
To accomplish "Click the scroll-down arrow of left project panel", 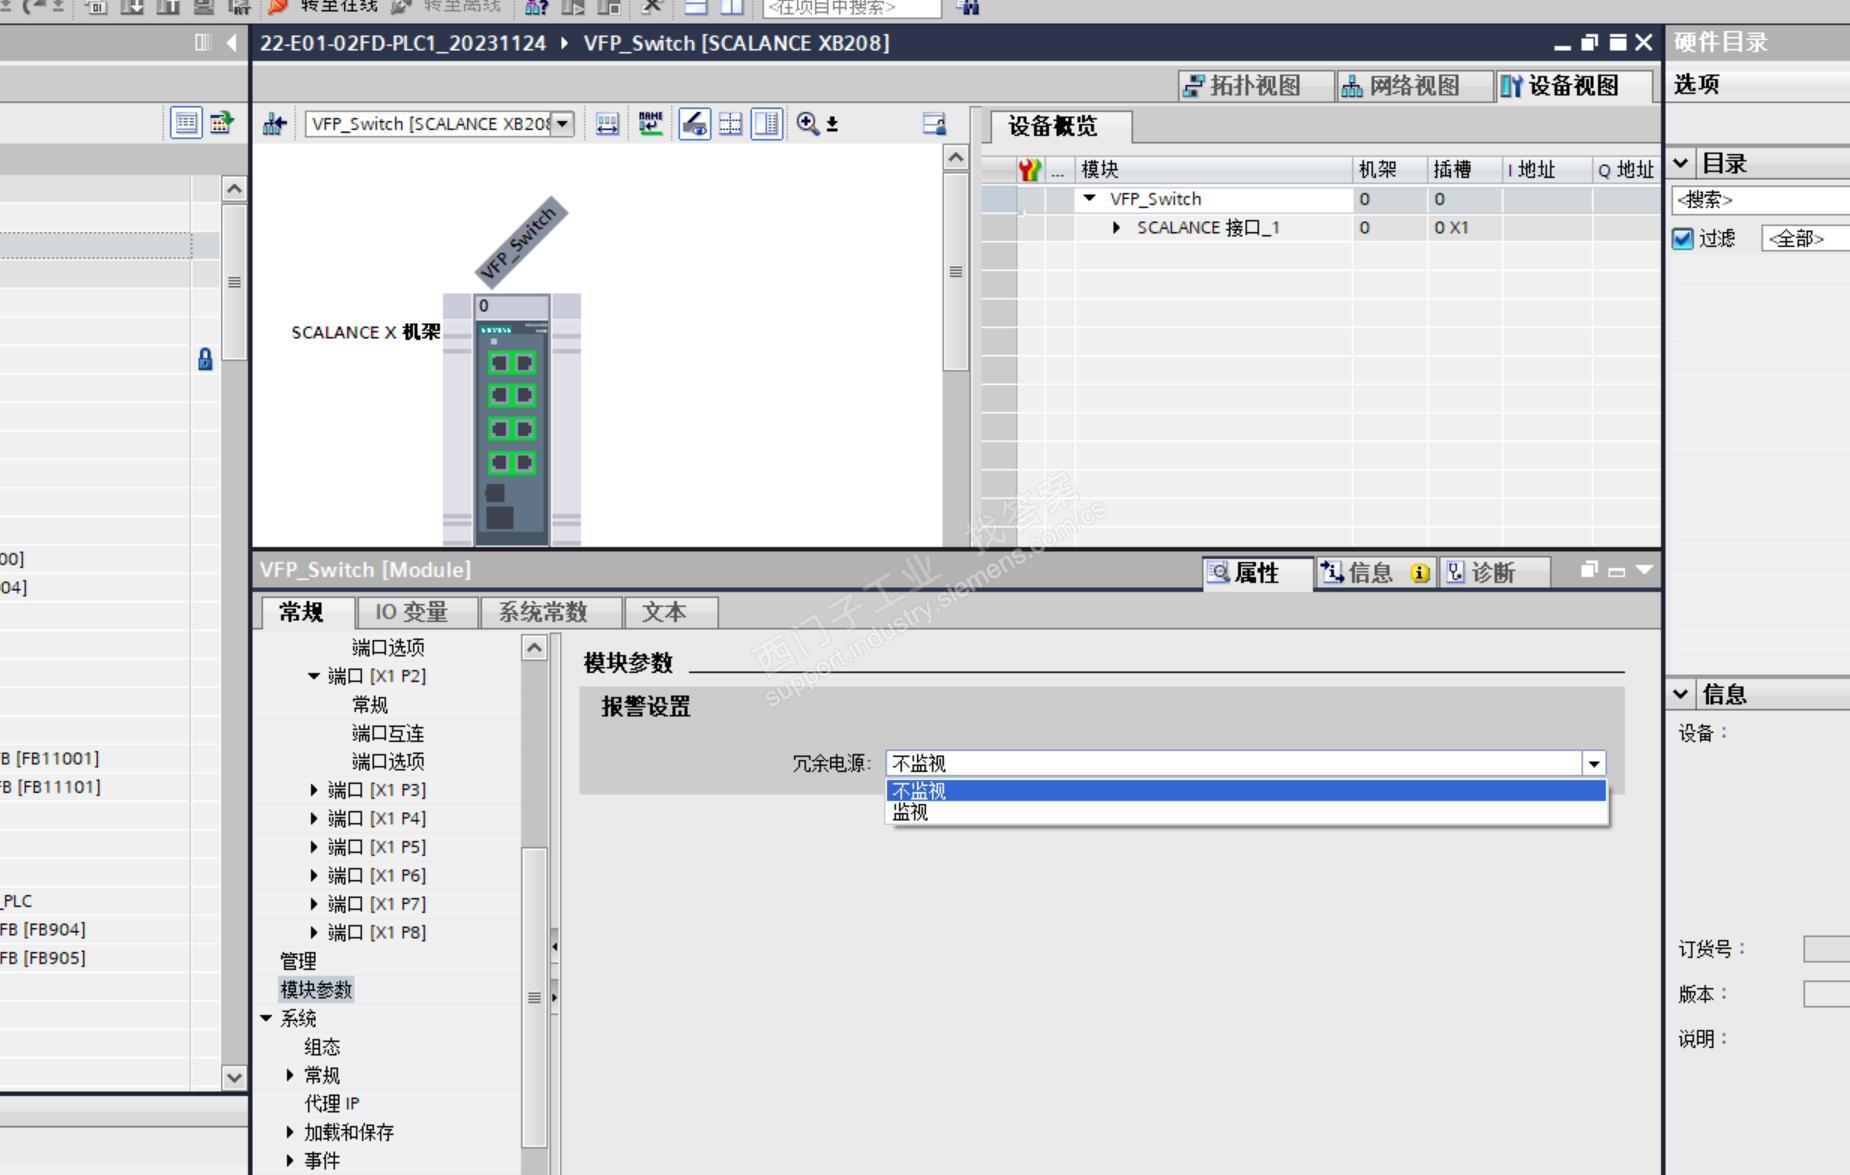I will (234, 1078).
